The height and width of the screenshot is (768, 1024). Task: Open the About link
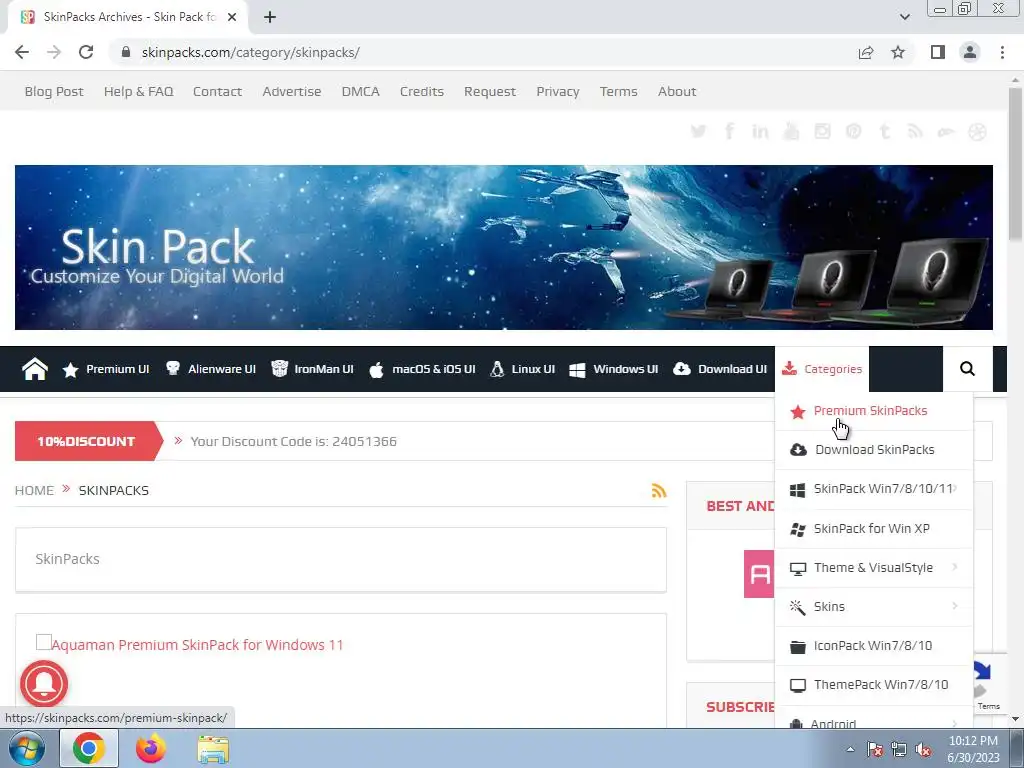click(677, 91)
